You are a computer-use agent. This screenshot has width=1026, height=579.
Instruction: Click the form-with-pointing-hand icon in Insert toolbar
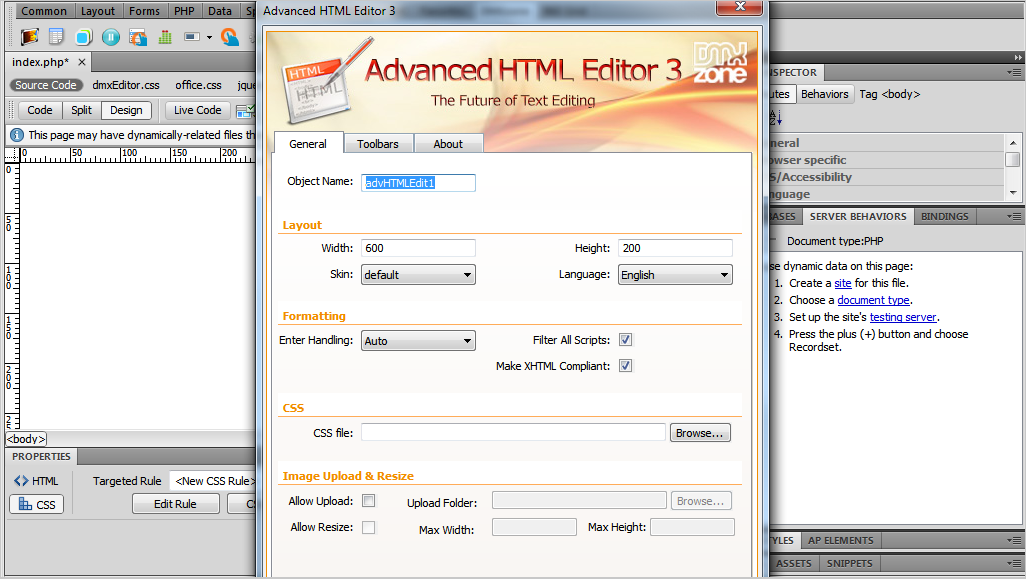click(x=137, y=37)
